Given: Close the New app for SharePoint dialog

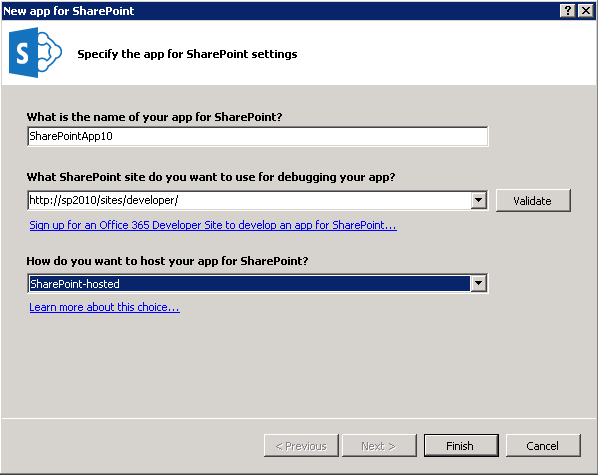Looking at the screenshot, I should pyautogui.click(x=585, y=11).
